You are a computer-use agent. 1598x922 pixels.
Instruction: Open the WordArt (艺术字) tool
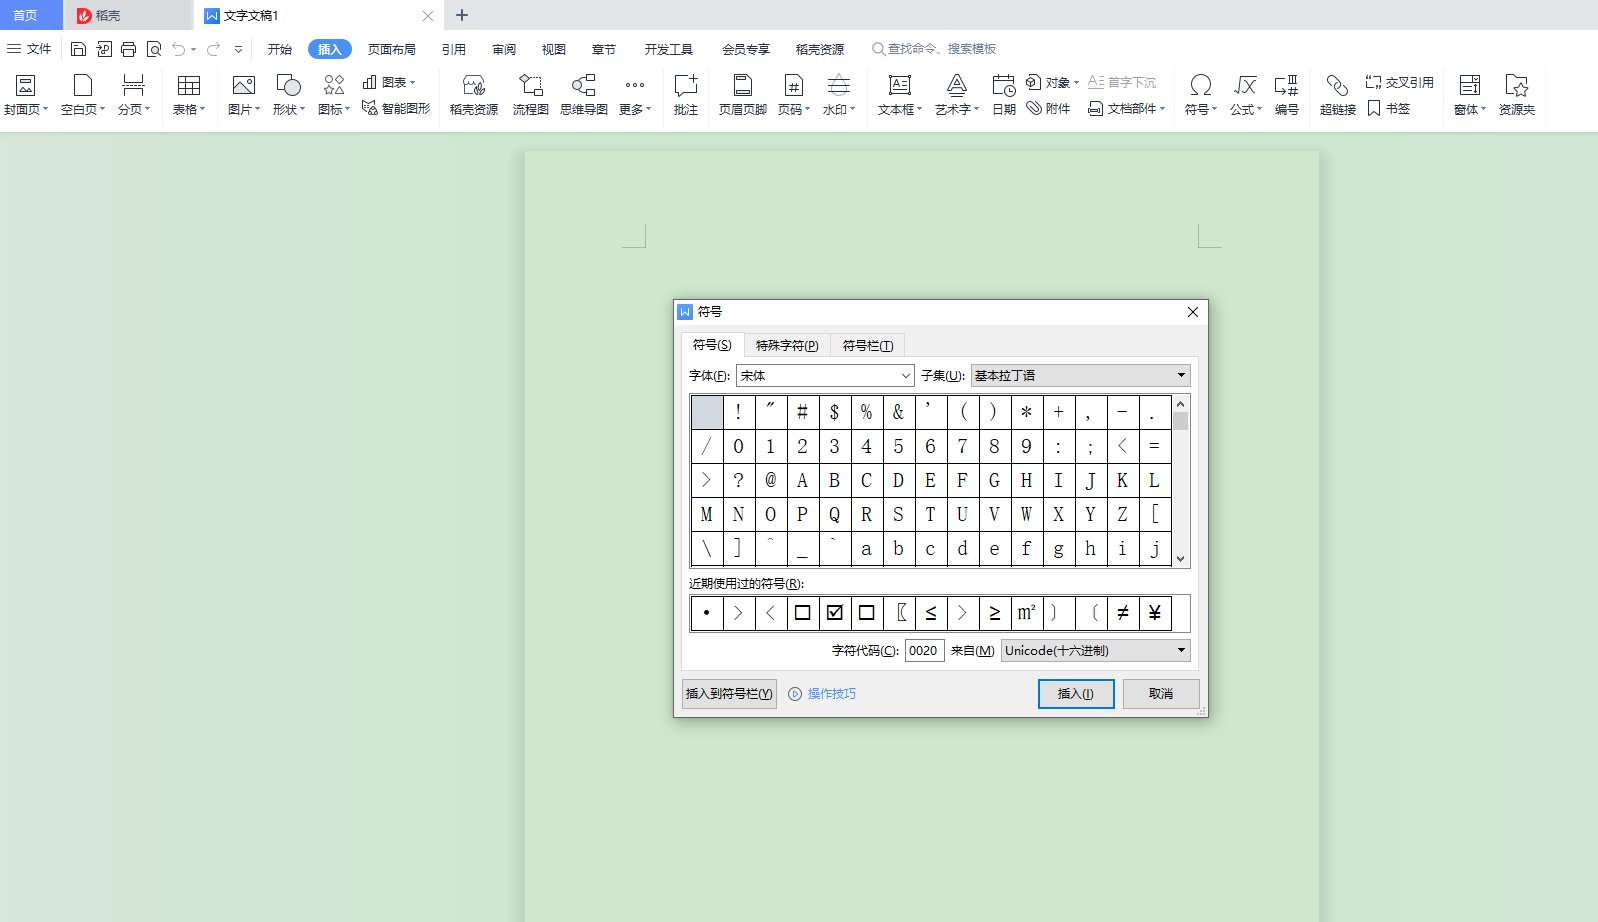(x=957, y=96)
